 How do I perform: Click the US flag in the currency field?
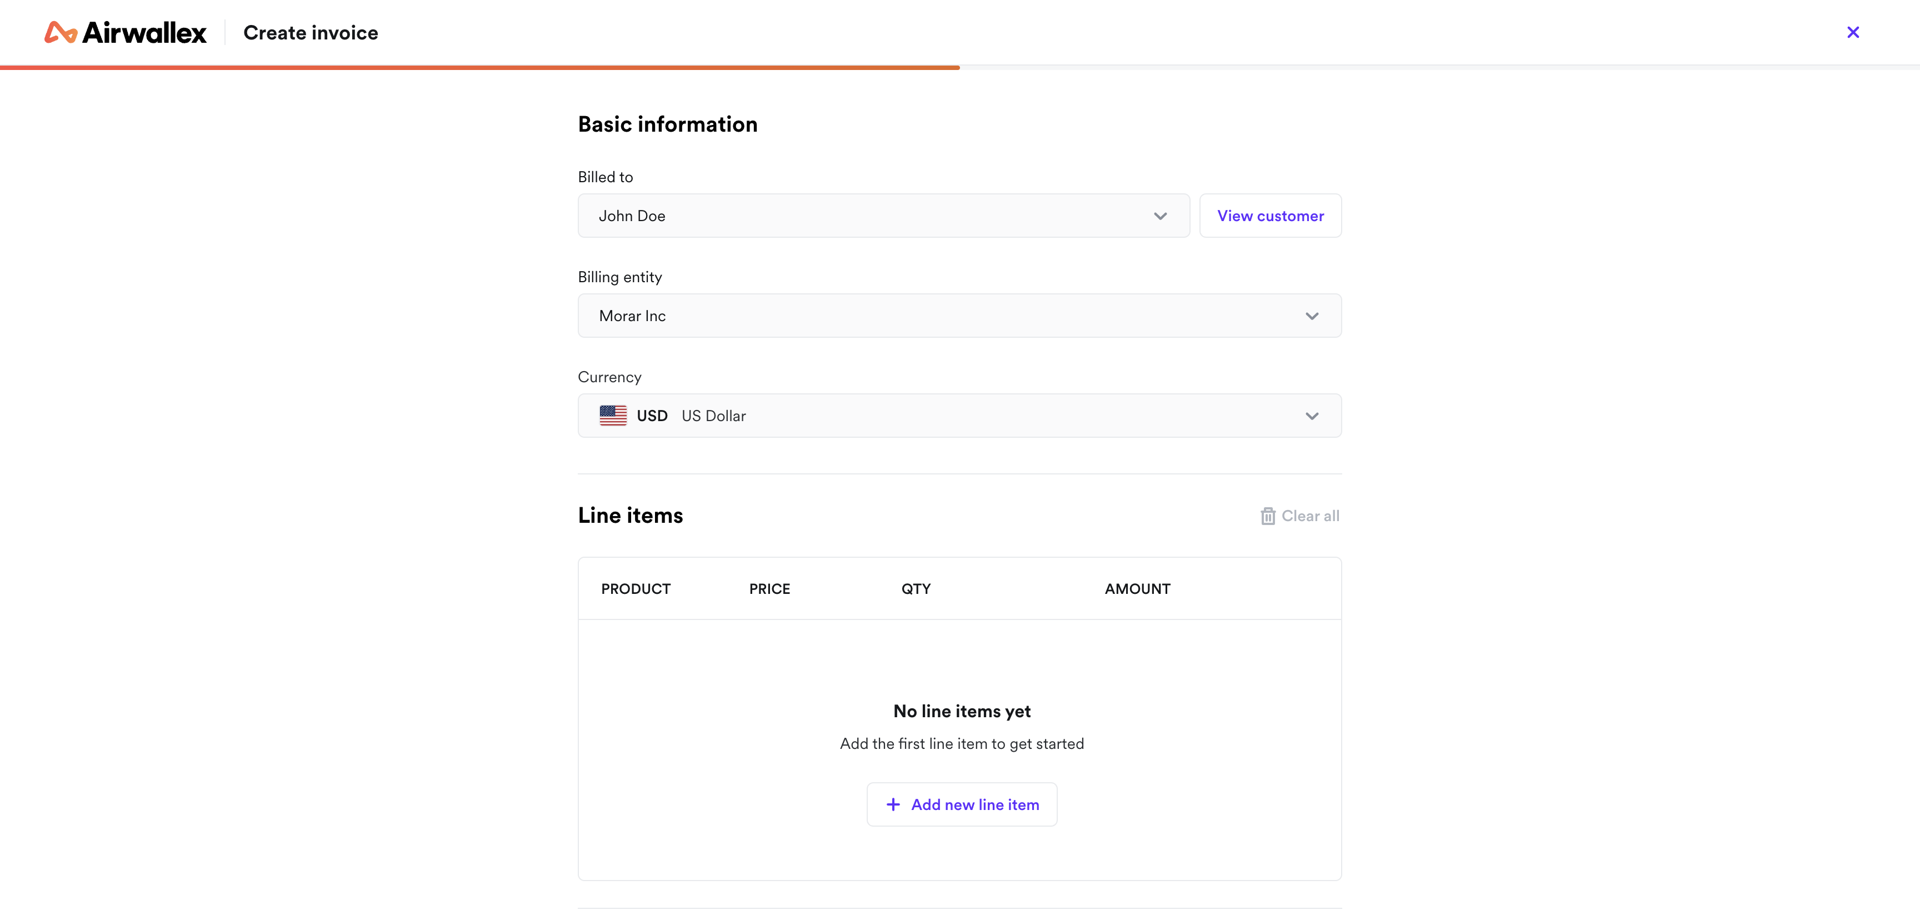612,415
